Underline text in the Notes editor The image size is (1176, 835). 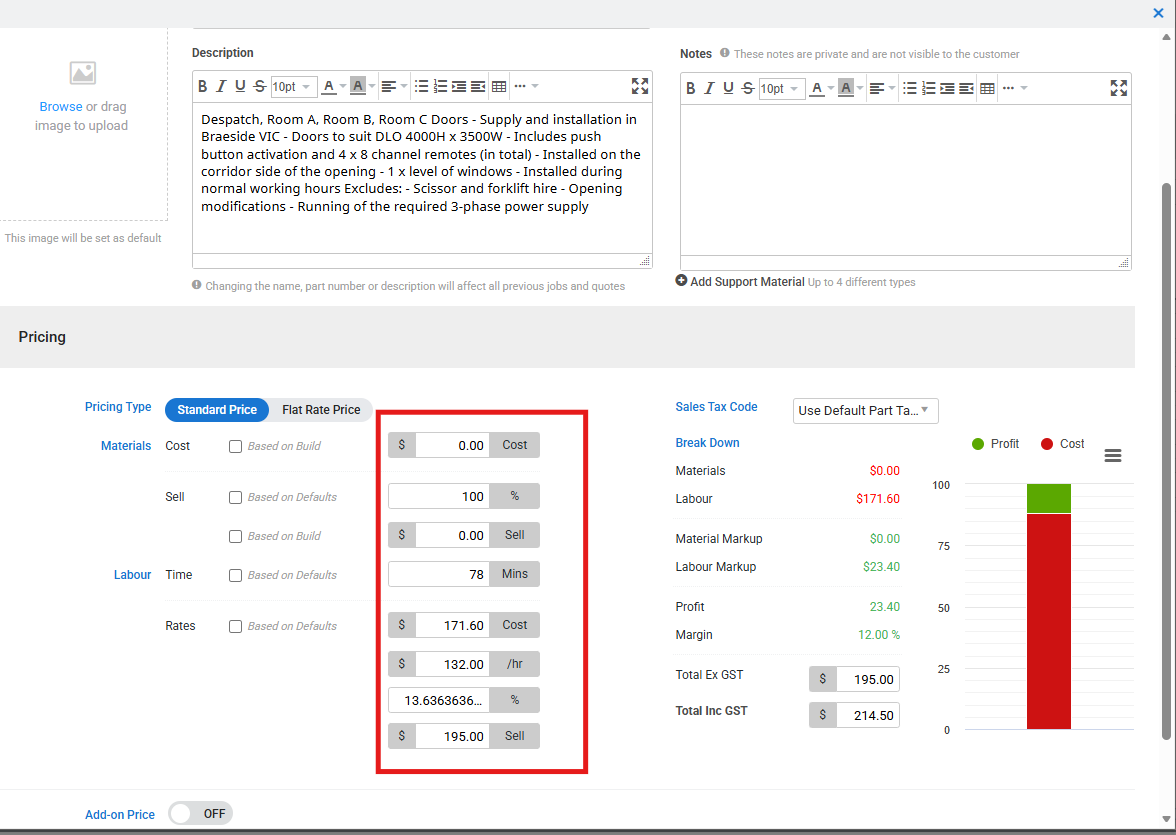point(728,89)
